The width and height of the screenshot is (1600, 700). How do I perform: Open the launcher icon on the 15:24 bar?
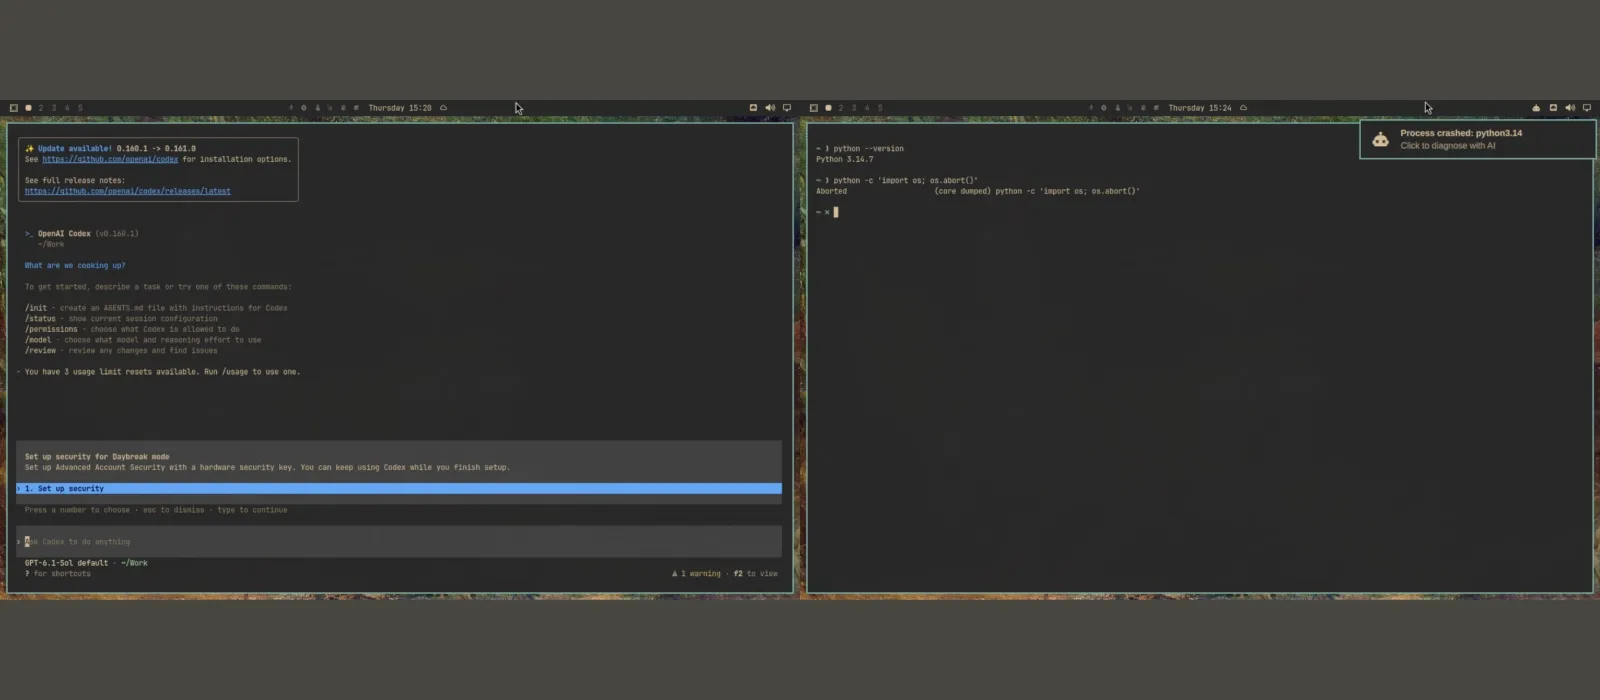tap(814, 108)
